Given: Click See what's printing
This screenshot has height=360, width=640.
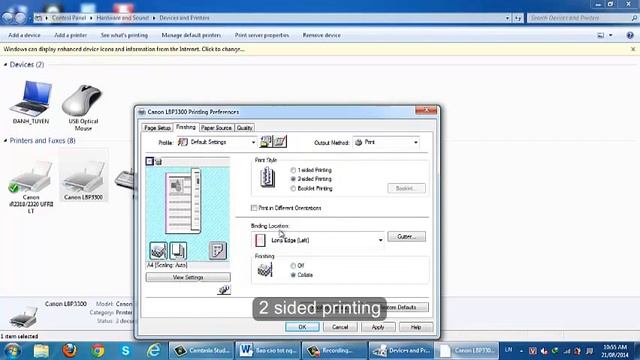Looking at the screenshot, I should 124,35.
